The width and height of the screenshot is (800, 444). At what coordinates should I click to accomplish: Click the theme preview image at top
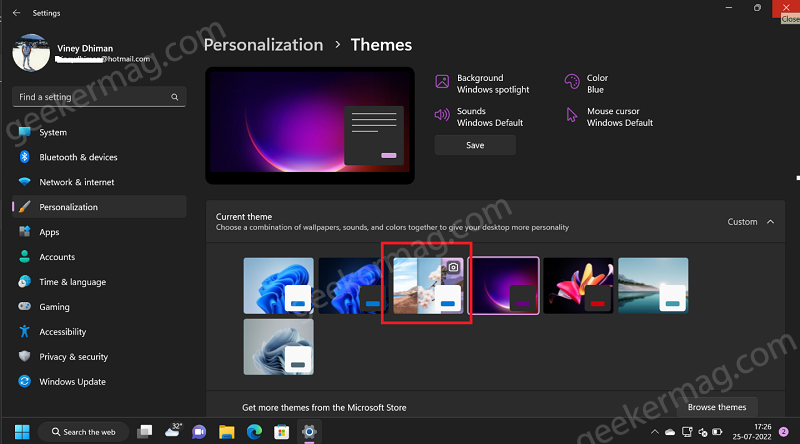coord(310,126)
